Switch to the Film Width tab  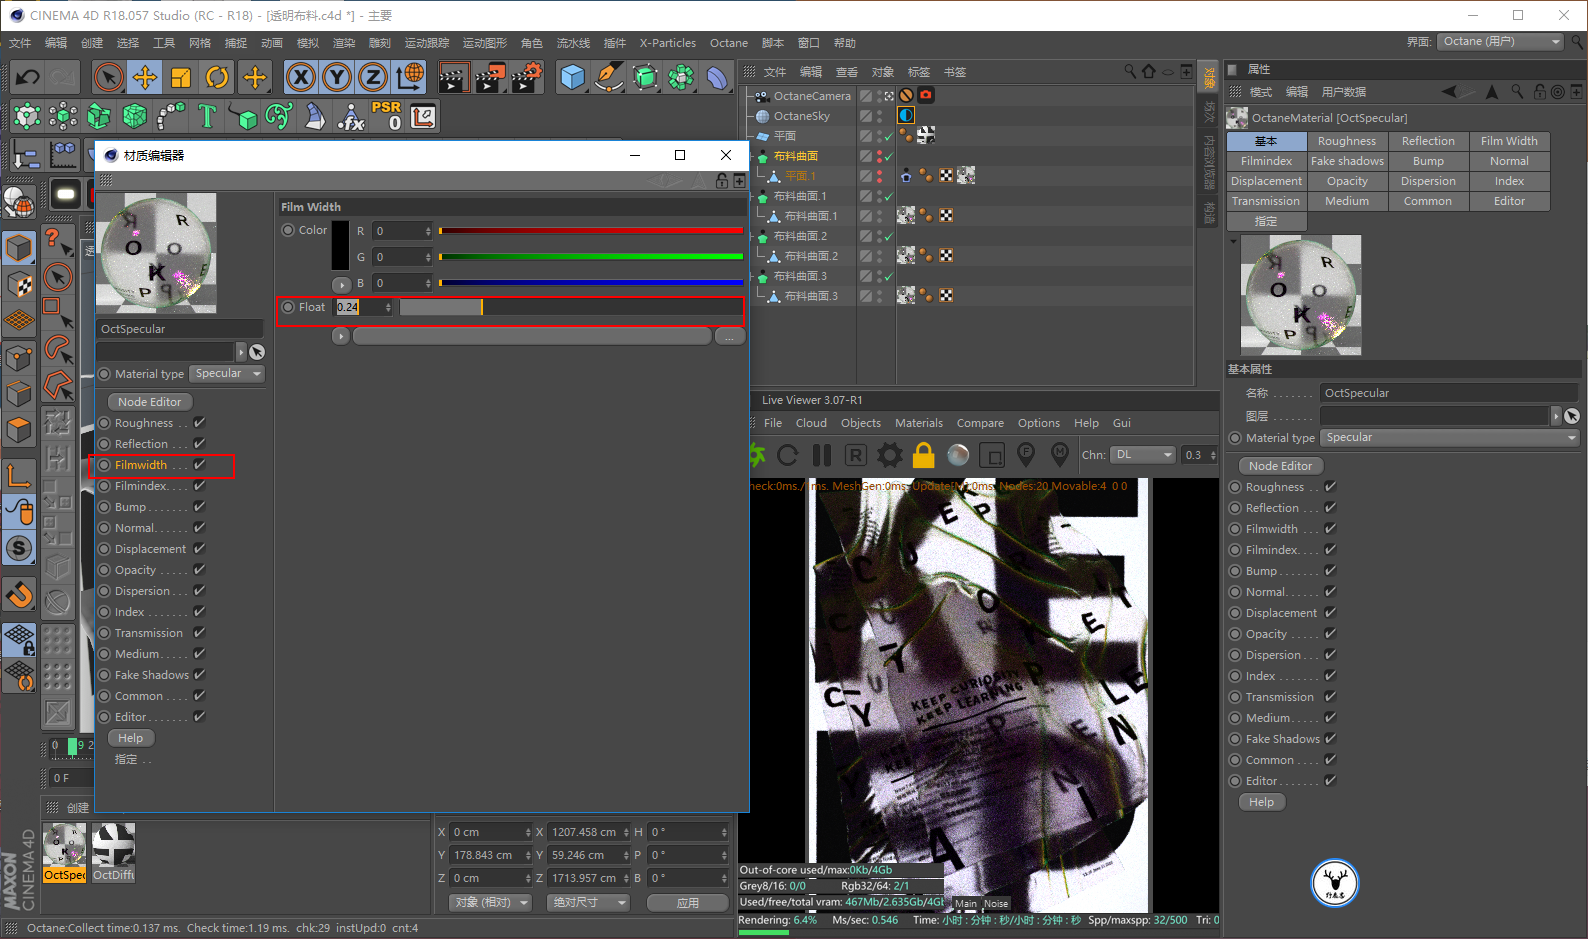click(1509, 141)
